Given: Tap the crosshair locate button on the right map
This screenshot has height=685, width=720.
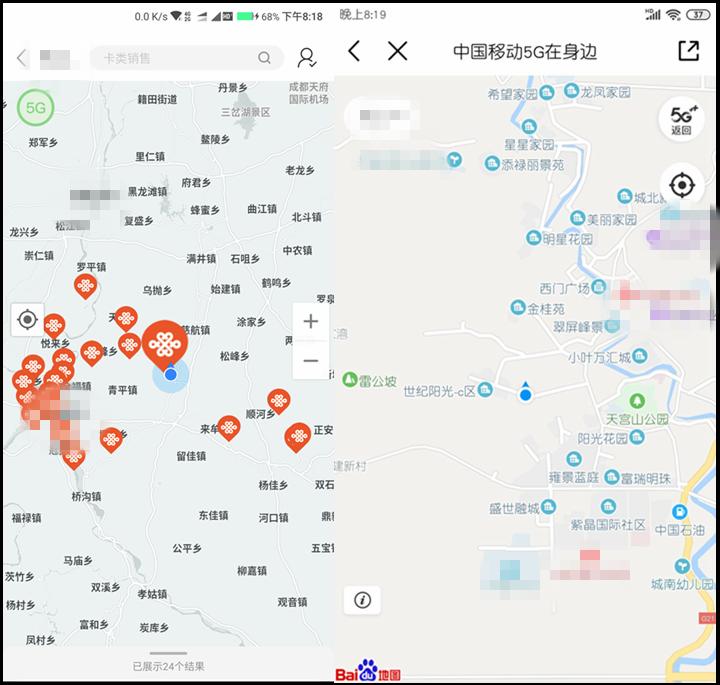Looking at the screenshot, I should (x=682, y=185).
